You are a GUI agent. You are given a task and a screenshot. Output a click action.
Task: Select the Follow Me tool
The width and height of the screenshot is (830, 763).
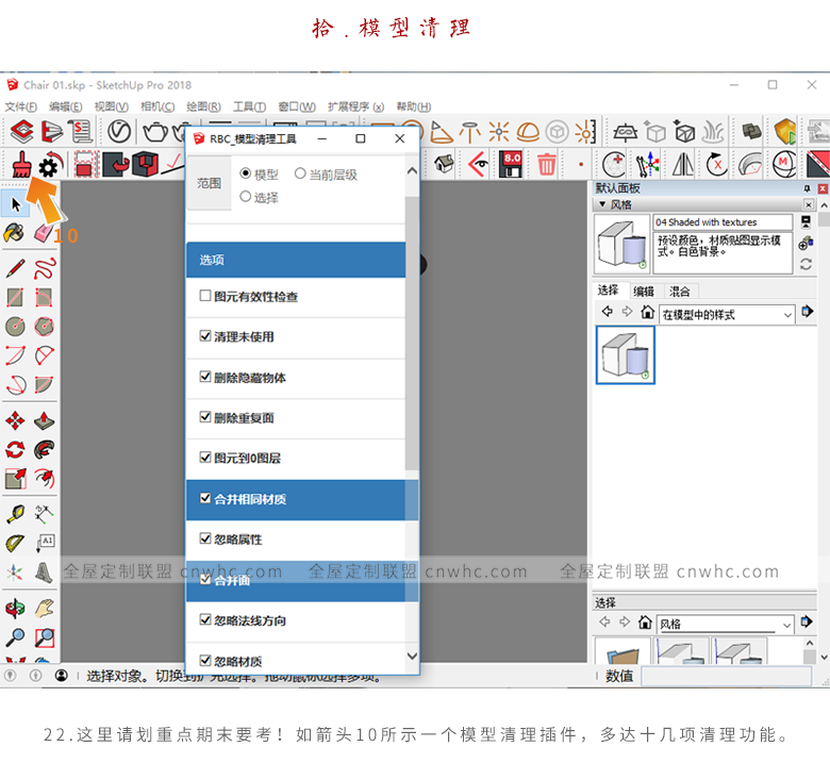44,450
